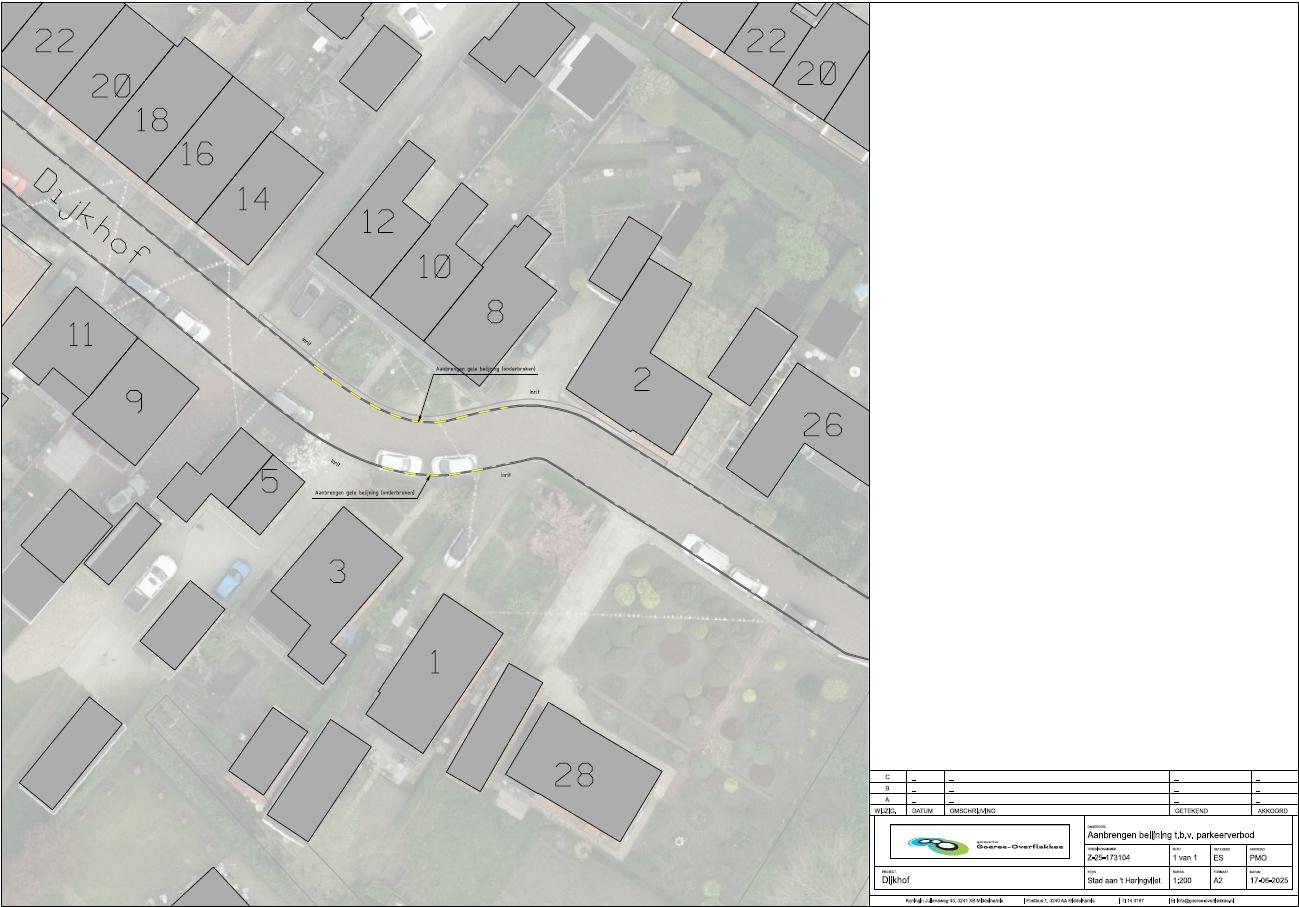Select the building numbered 2
This screenshot has width=1299, height=907.
(x=642, y=378)
